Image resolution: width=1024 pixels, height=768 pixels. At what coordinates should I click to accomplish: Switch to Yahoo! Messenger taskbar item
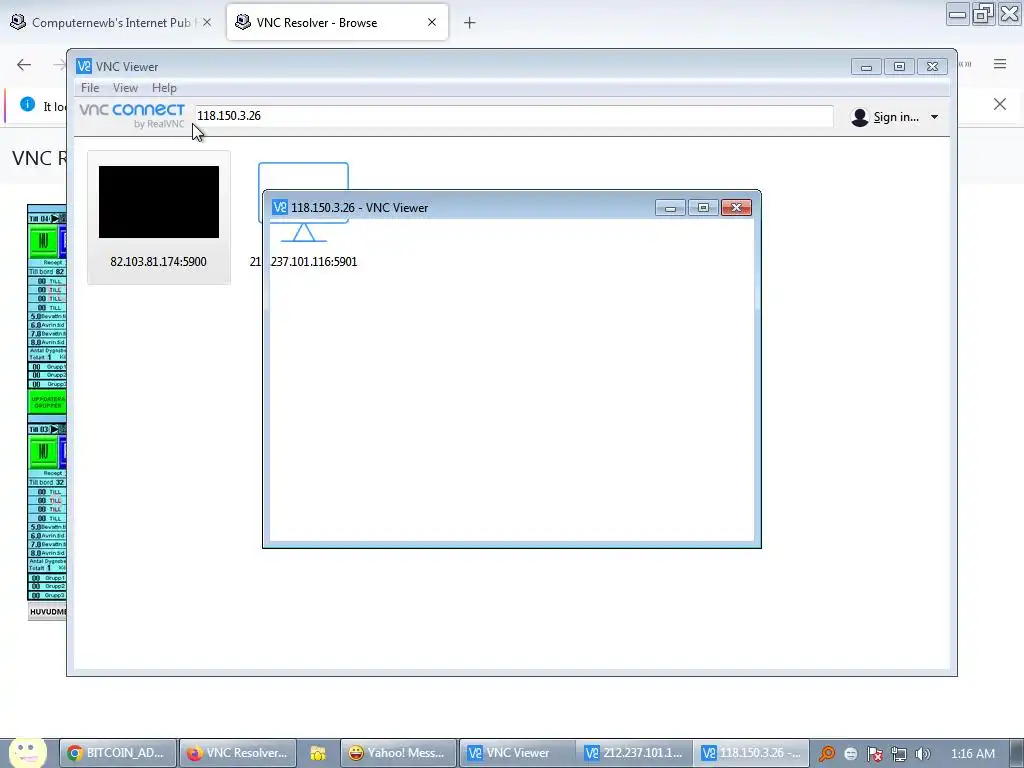[x=398, y=753]
